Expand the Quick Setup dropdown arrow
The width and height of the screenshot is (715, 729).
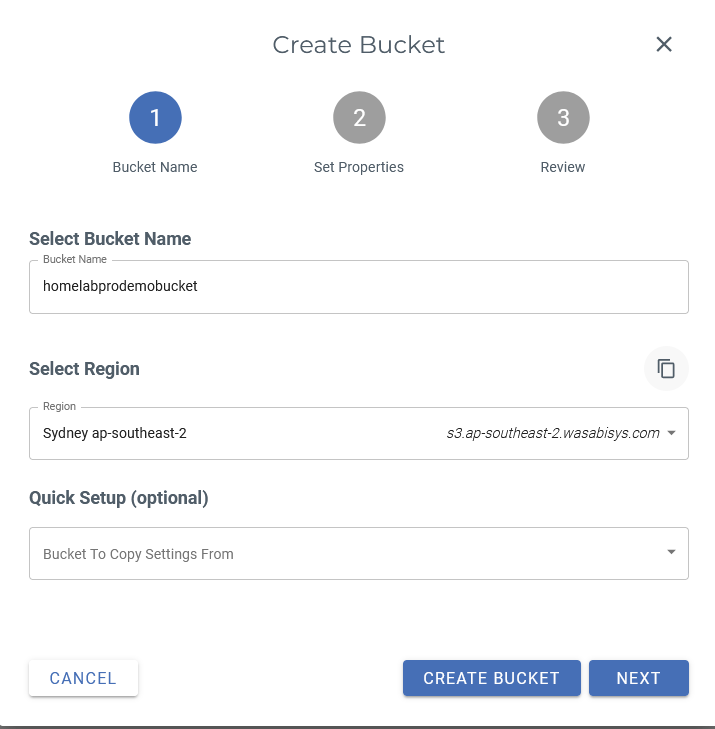672,552
